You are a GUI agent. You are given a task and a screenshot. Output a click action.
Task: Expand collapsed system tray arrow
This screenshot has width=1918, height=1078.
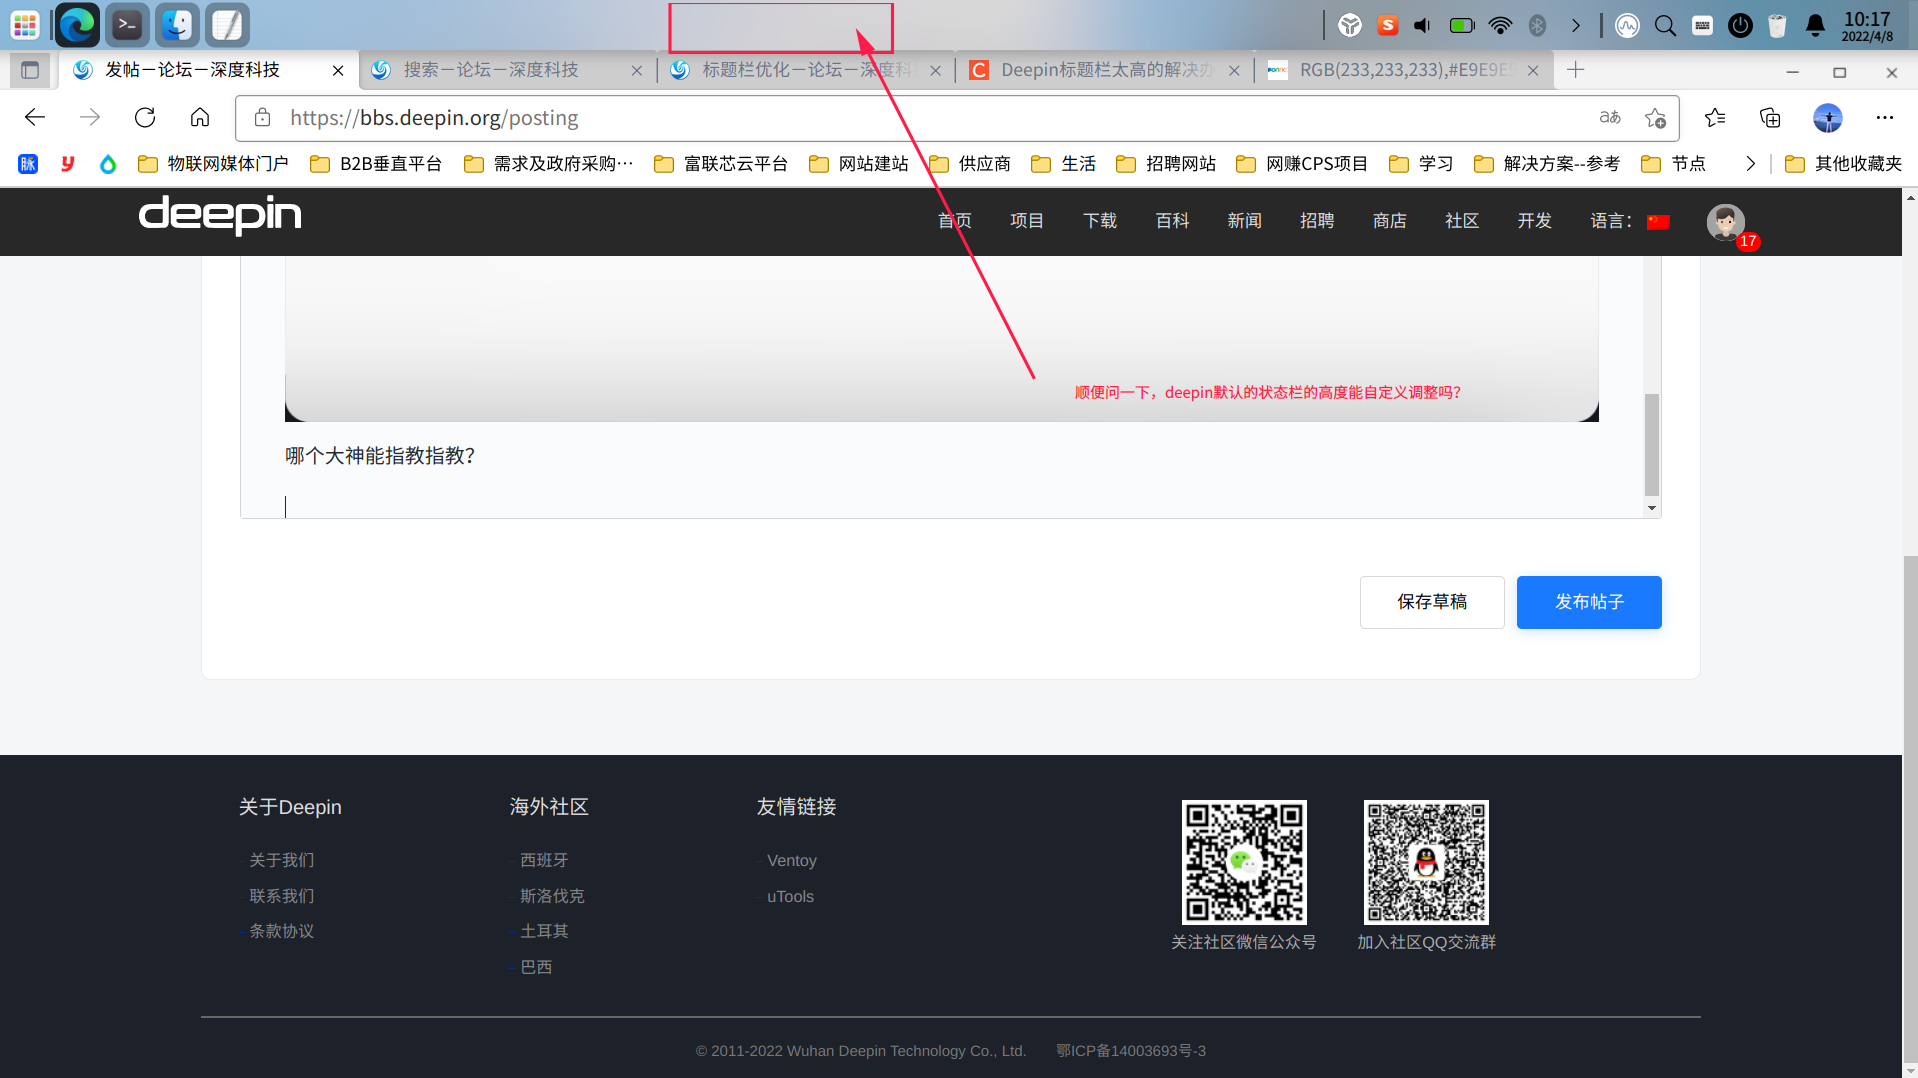1576,26
